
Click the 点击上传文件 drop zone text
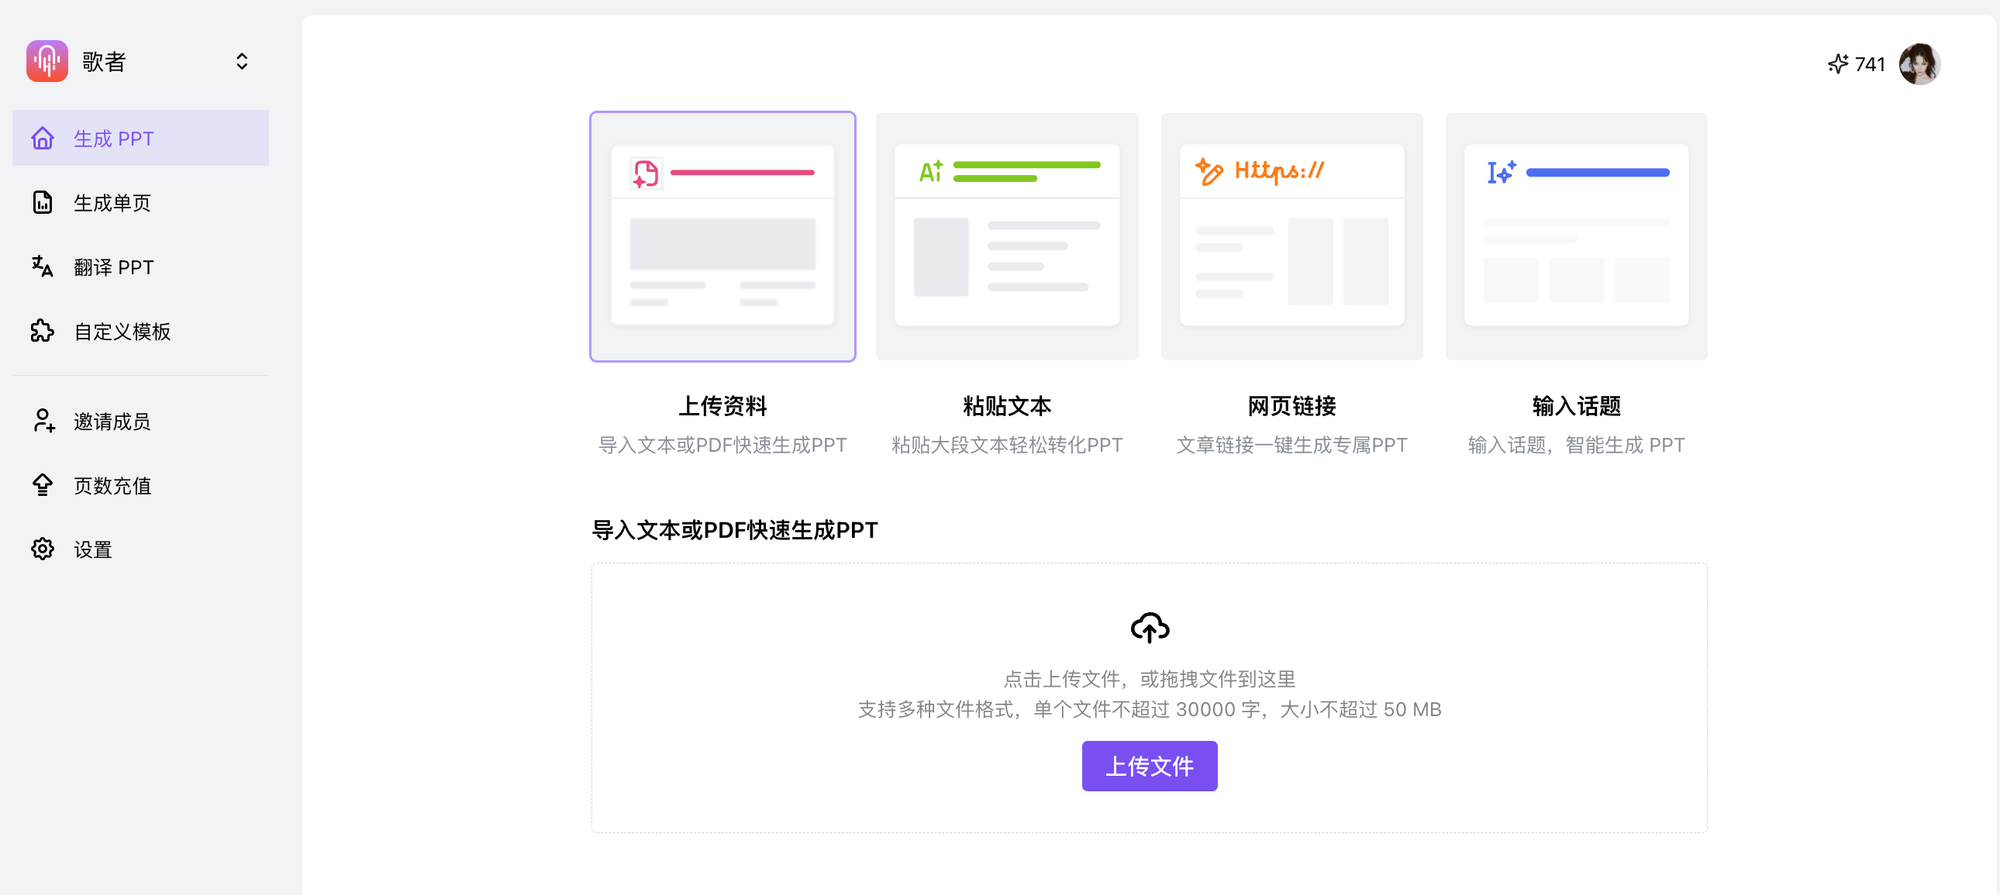(1149, 679)
